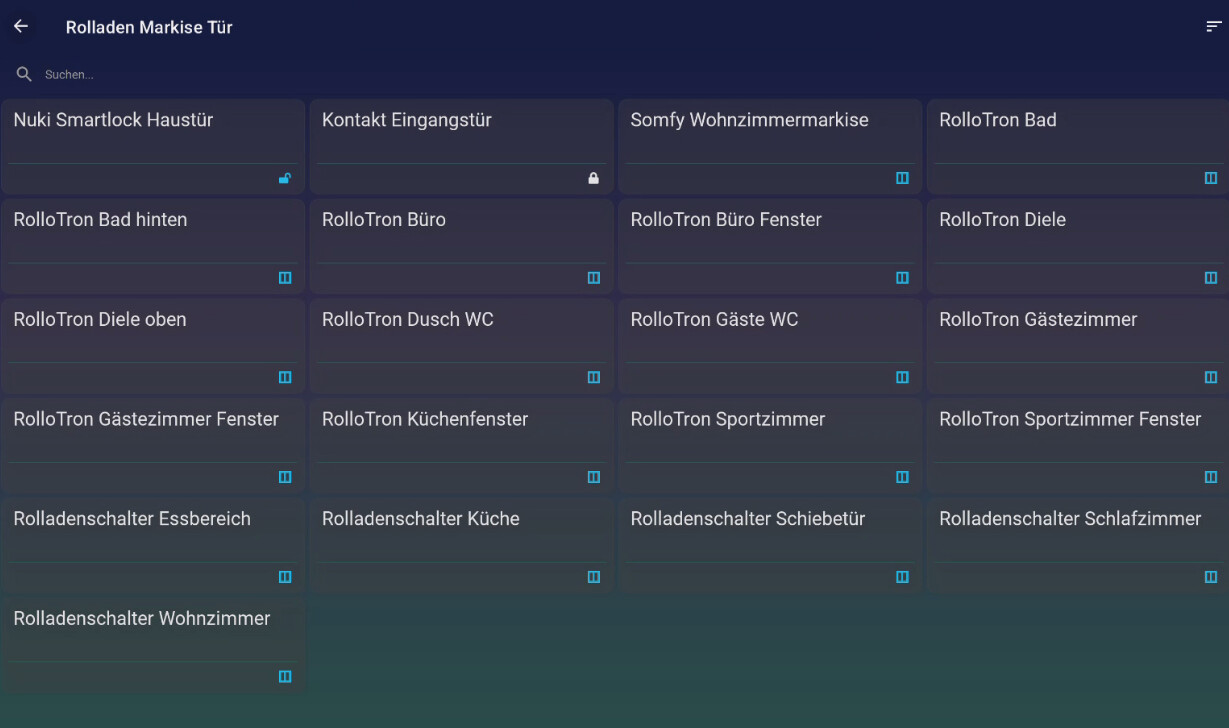1229x728 pixels.
Task: Click the RolloTron Diele oben shutter icon
Action: pos(285,378)
